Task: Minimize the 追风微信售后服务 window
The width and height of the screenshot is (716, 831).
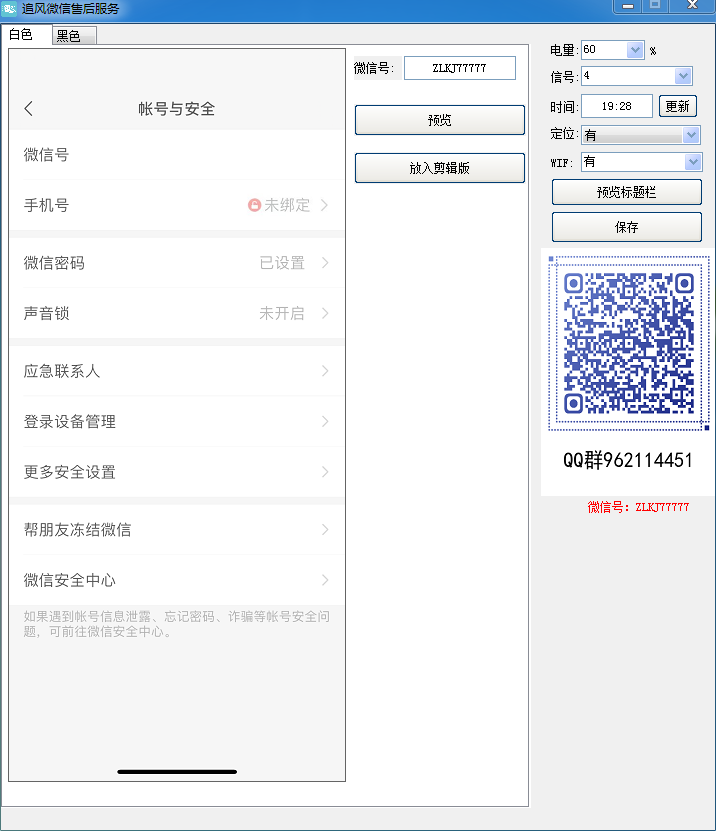Action: click(x=628, y=6)
